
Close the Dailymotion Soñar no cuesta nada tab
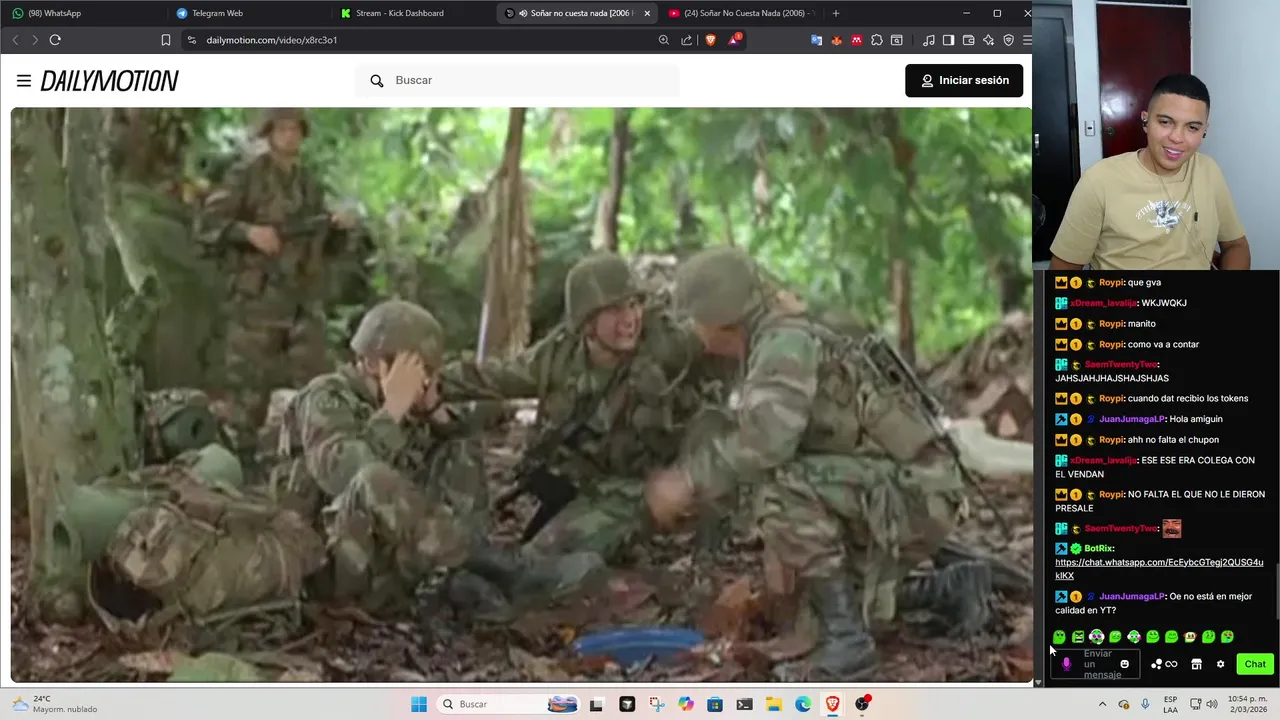click(x=647, y=13)
